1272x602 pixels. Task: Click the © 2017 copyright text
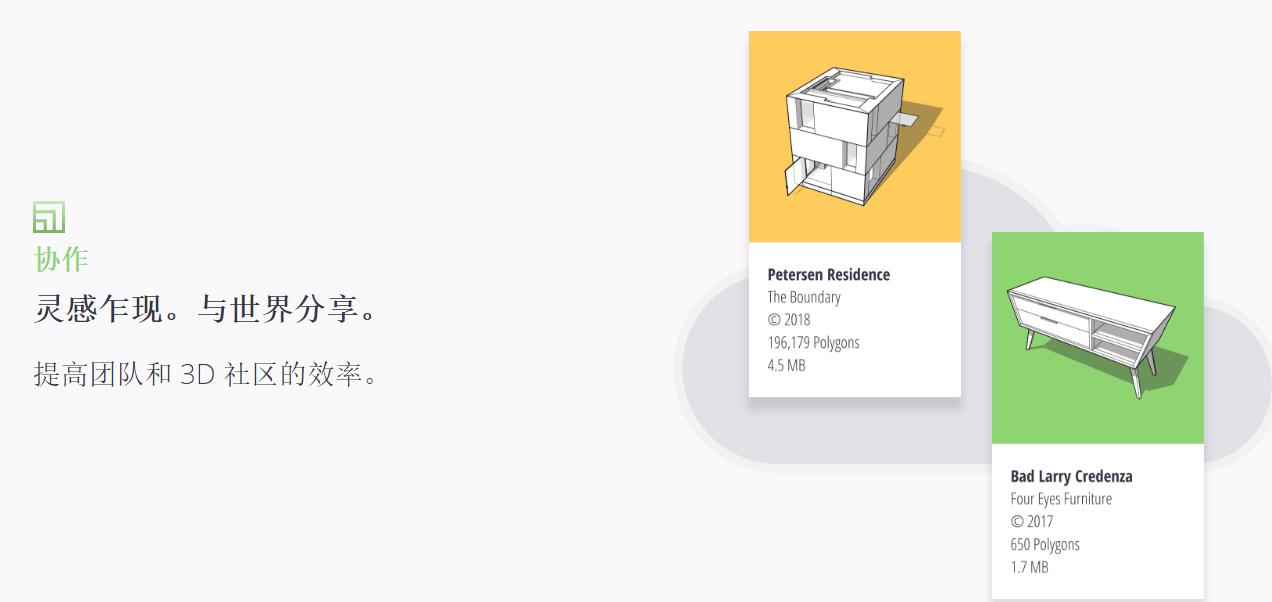pos(1031,522)
